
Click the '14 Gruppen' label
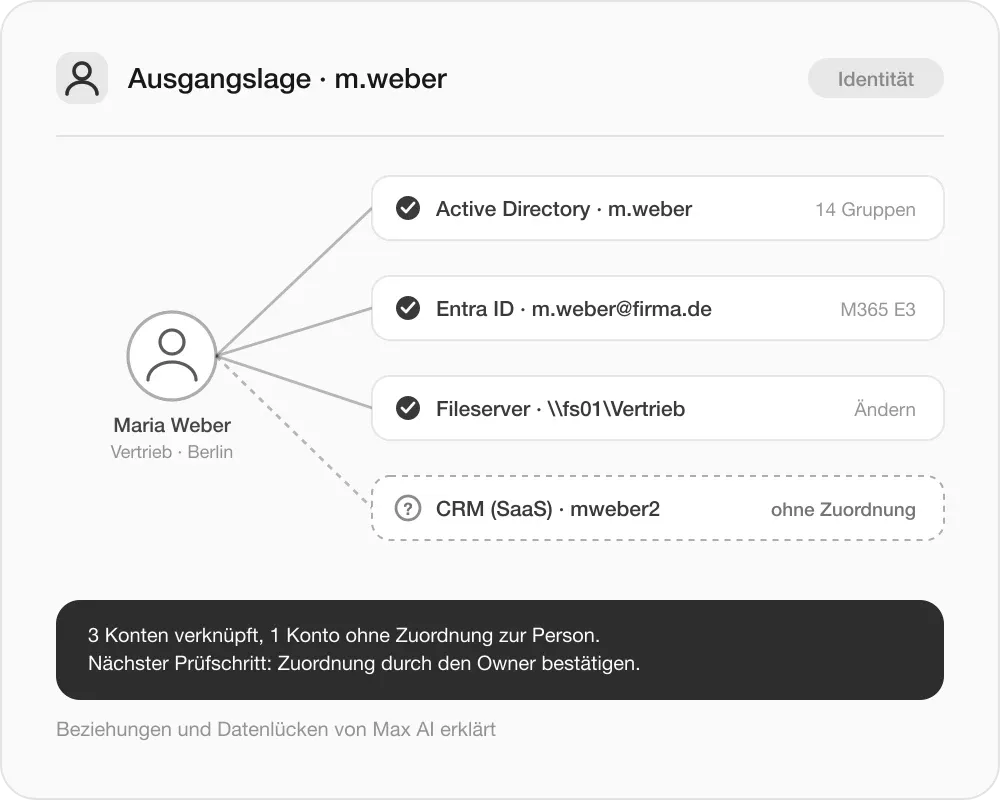[865, 209]
